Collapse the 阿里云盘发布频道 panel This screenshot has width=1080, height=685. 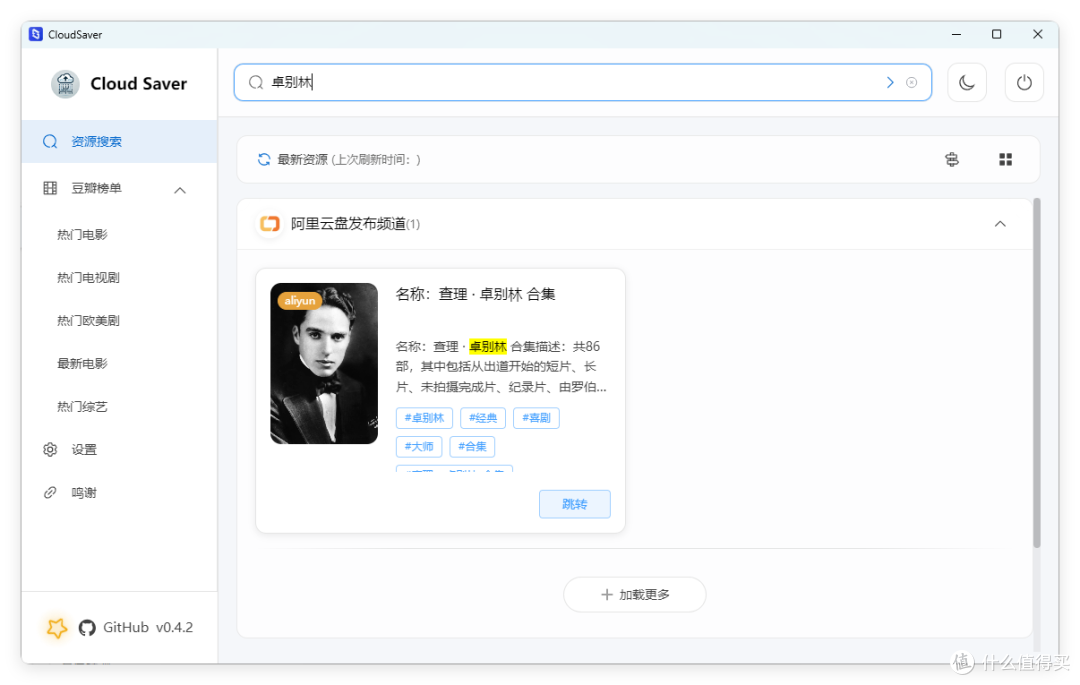coord(1000,224)
